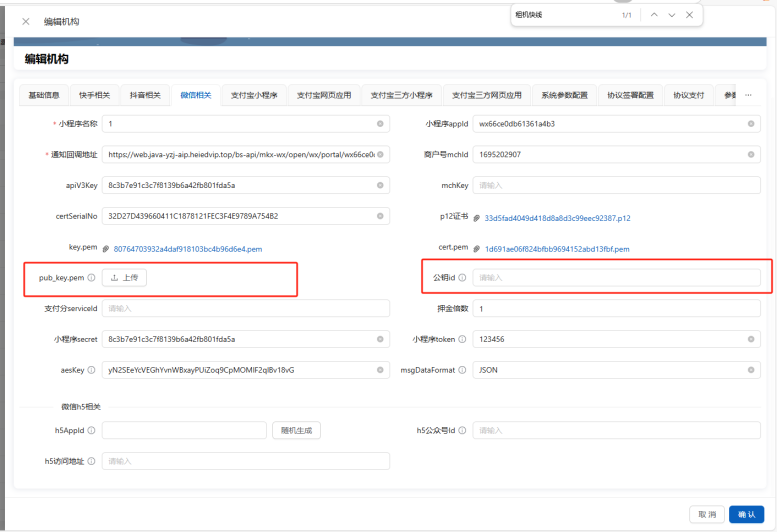Focus the 公钥id input field
This screenshot has width=777, height=532.
(616, 278)
